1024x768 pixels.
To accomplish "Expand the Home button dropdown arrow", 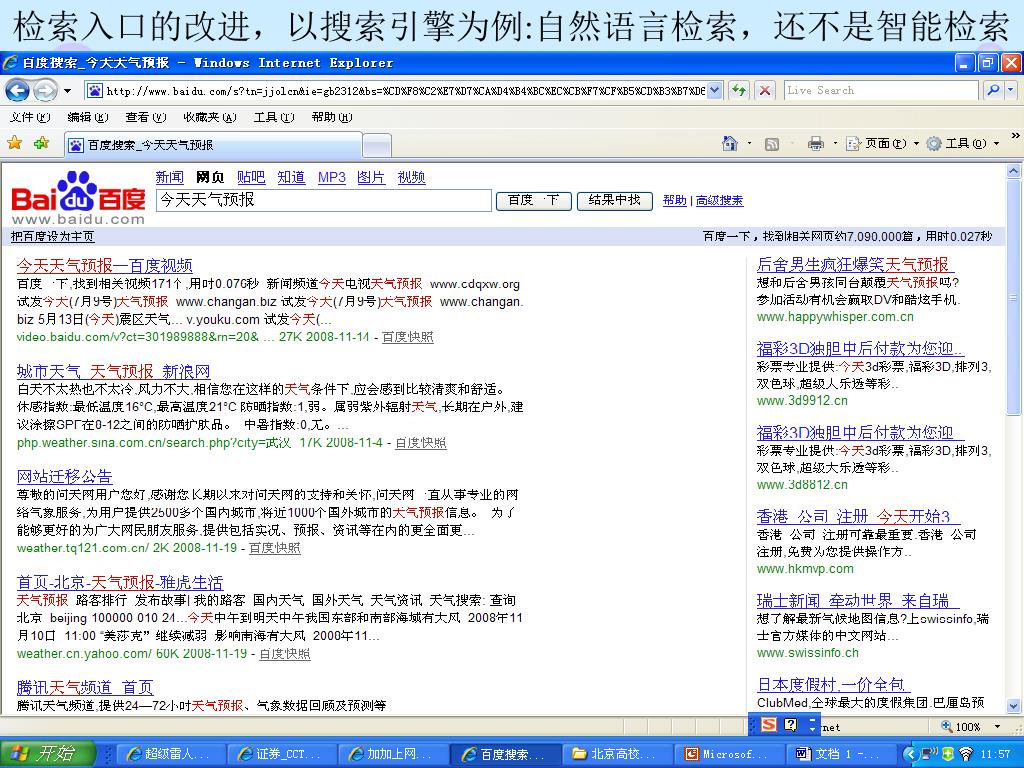I will click(x=749, y=143).
